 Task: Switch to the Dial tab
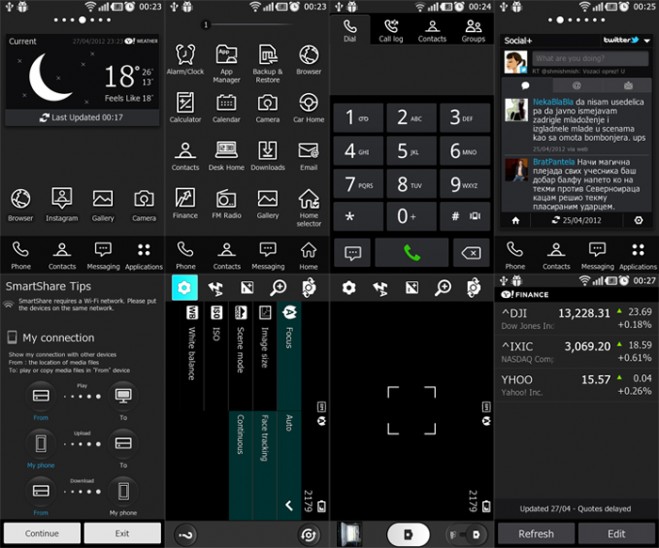point(350,31)
